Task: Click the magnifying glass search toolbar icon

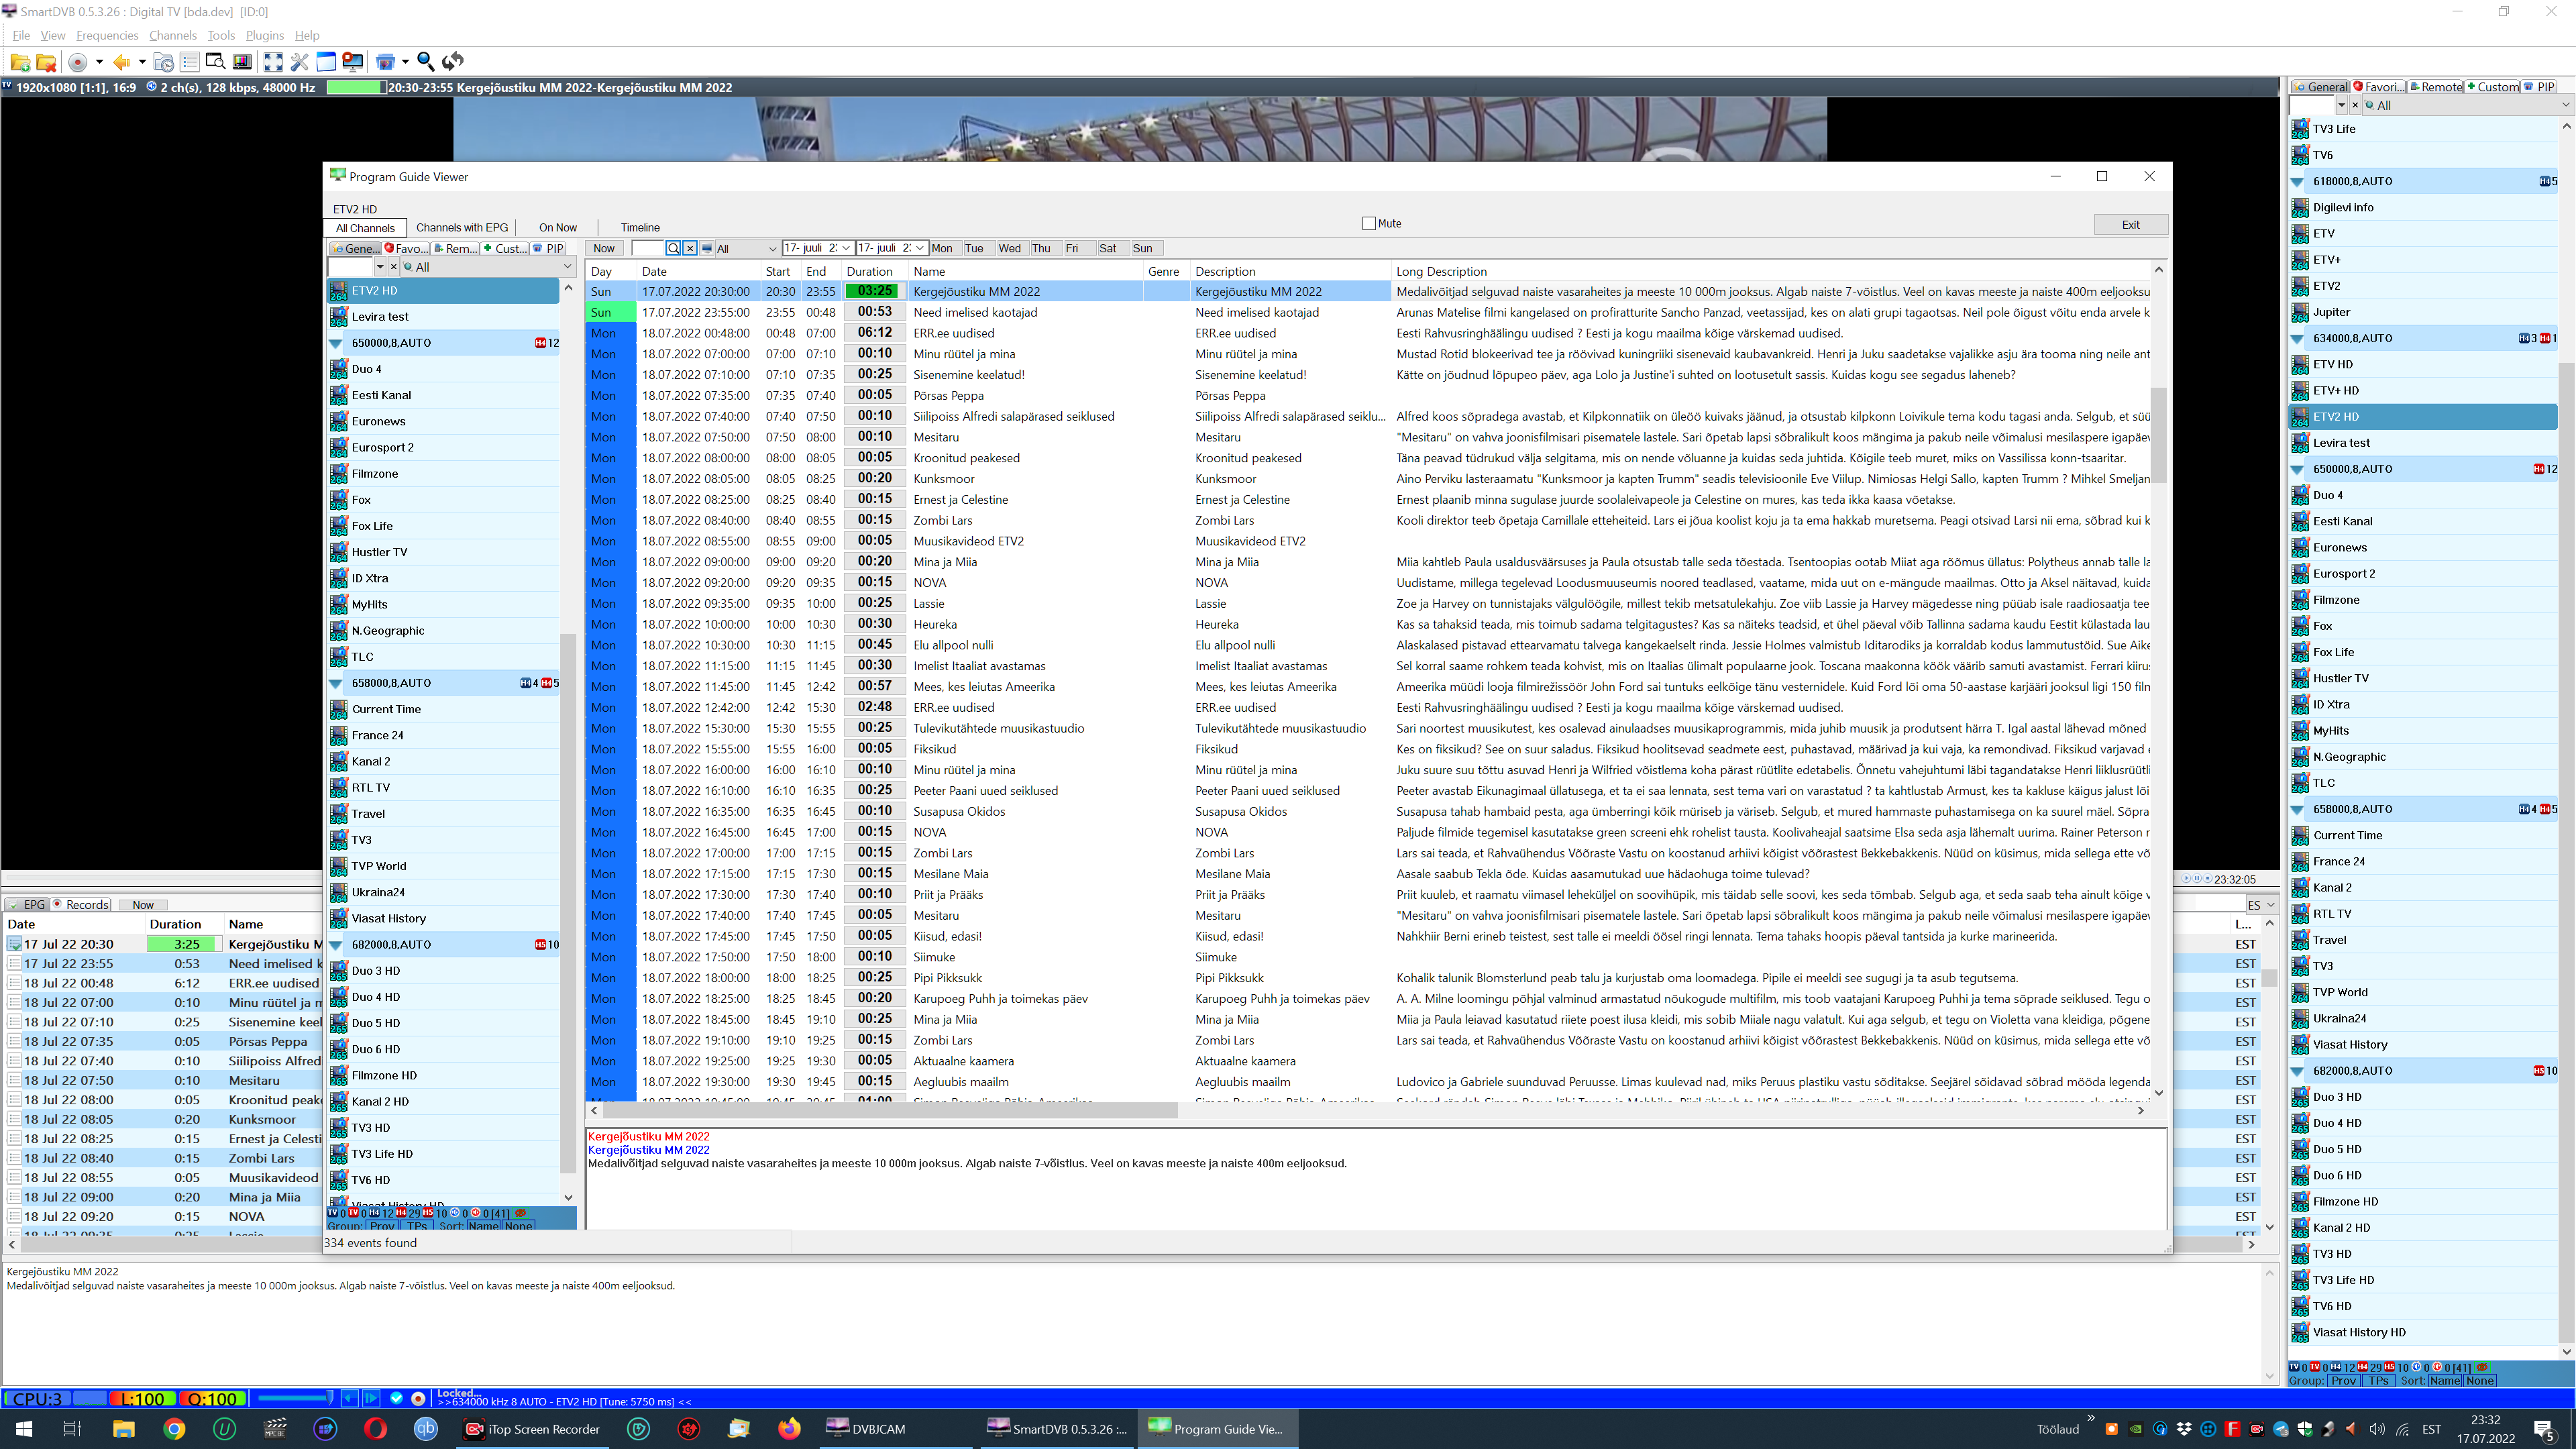Action: (426, 62)
